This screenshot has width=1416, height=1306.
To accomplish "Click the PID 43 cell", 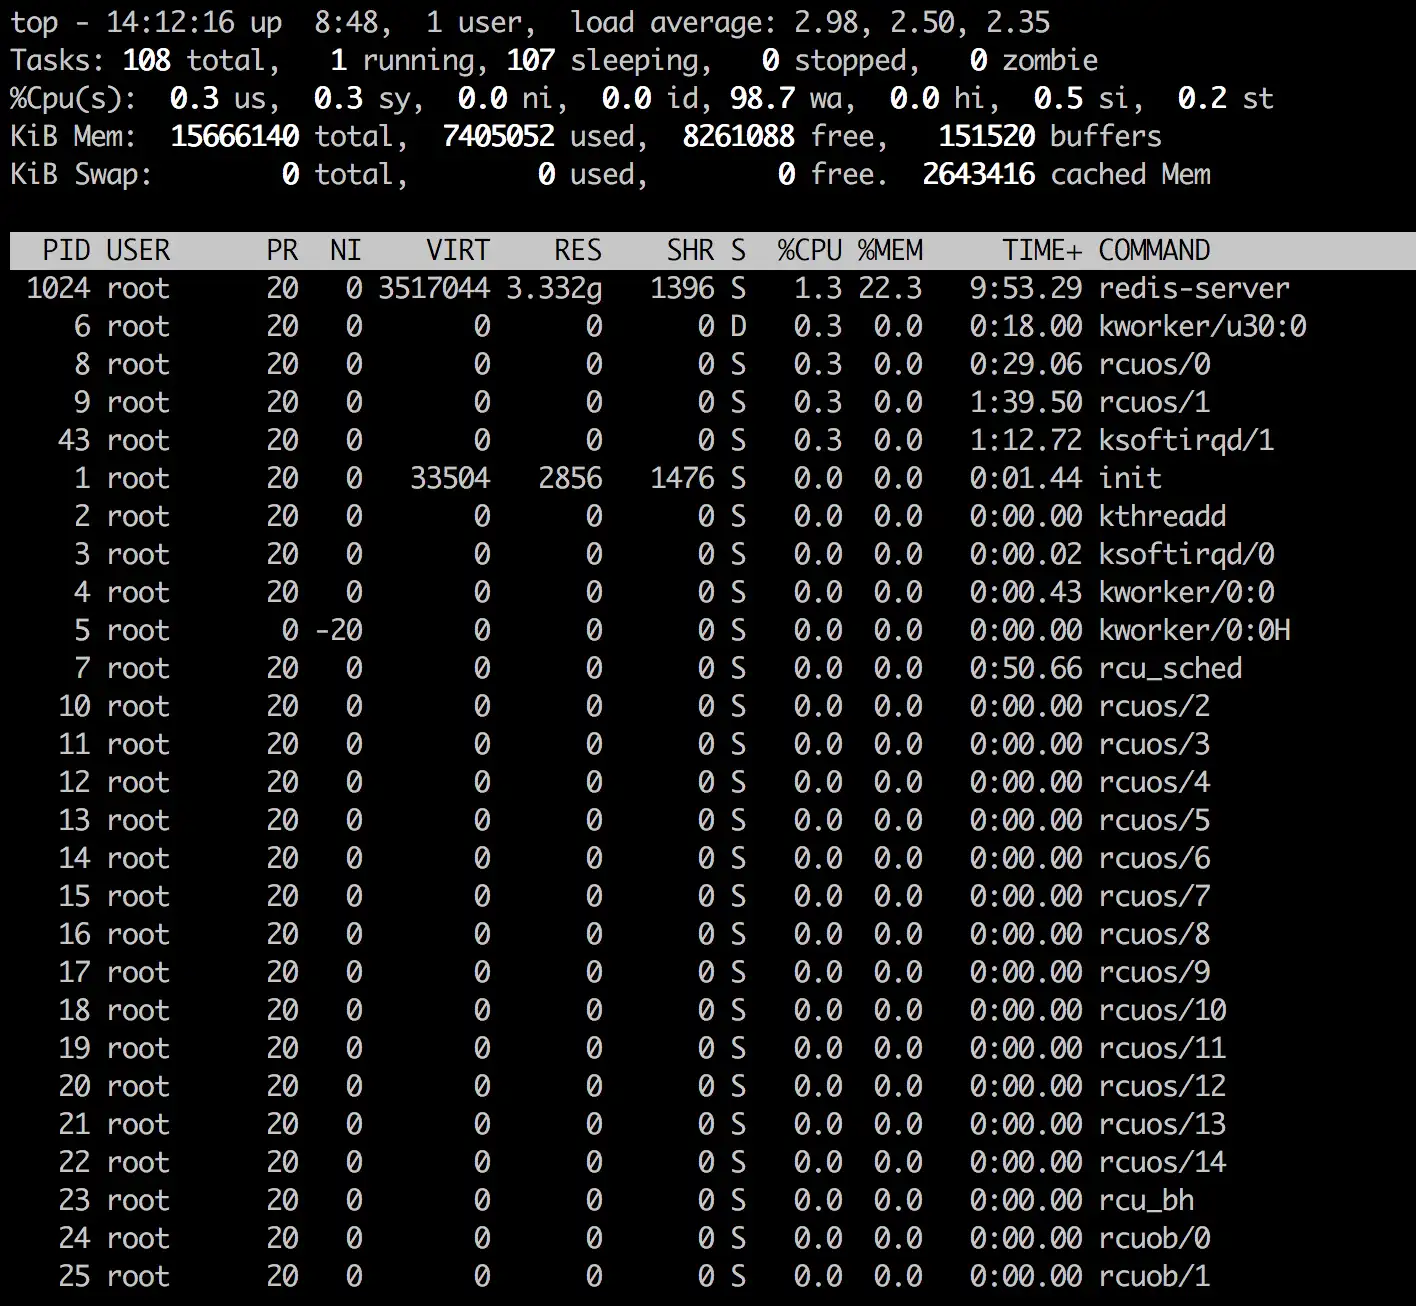I will pyautogui.click(x=74, y=440).
